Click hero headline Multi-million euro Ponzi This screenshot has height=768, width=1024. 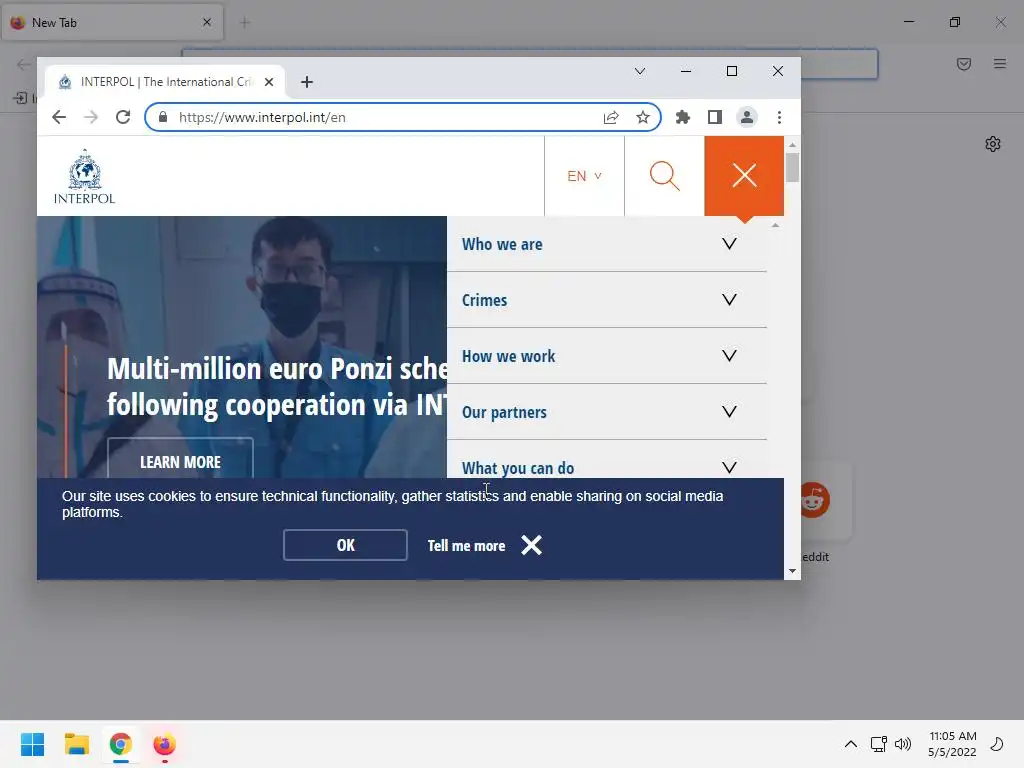[x=277, y=386]
